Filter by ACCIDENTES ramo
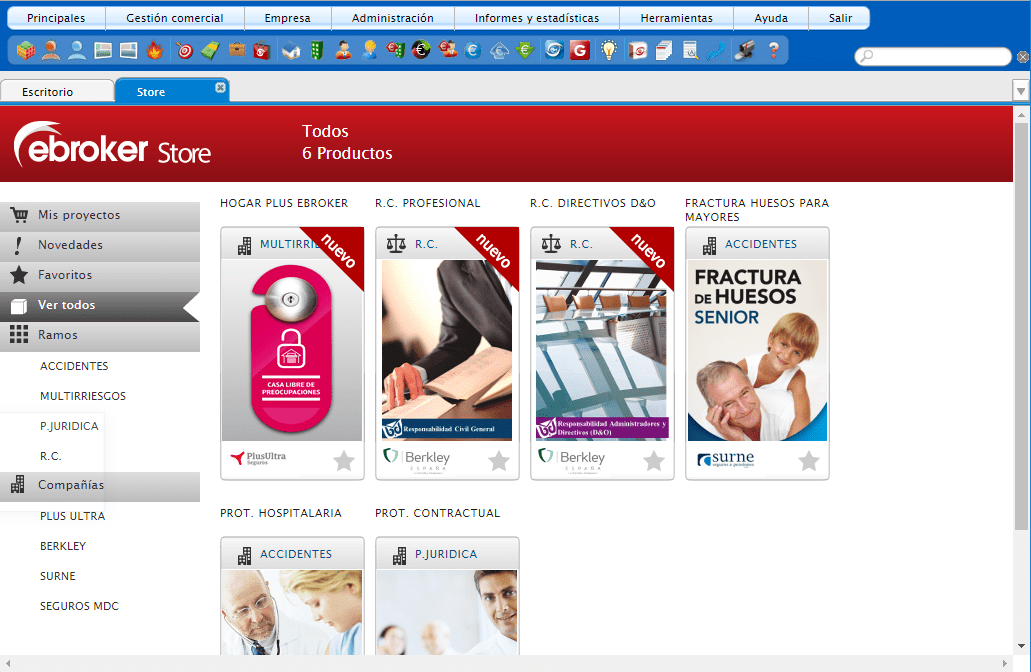 [74, 366]
